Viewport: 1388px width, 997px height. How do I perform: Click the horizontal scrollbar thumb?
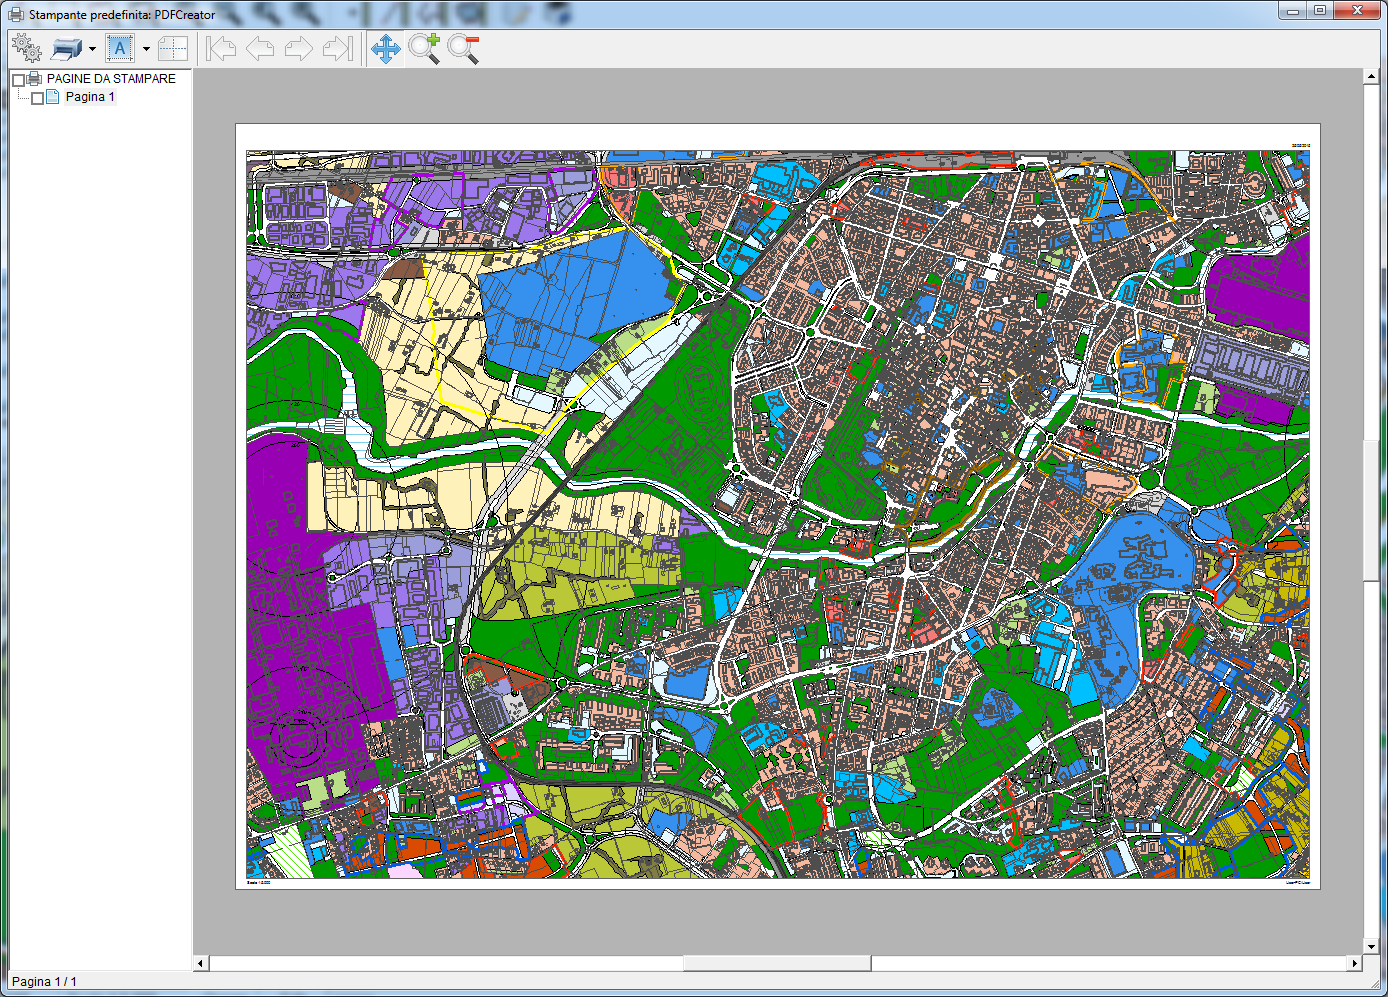[x=777, y=963]
